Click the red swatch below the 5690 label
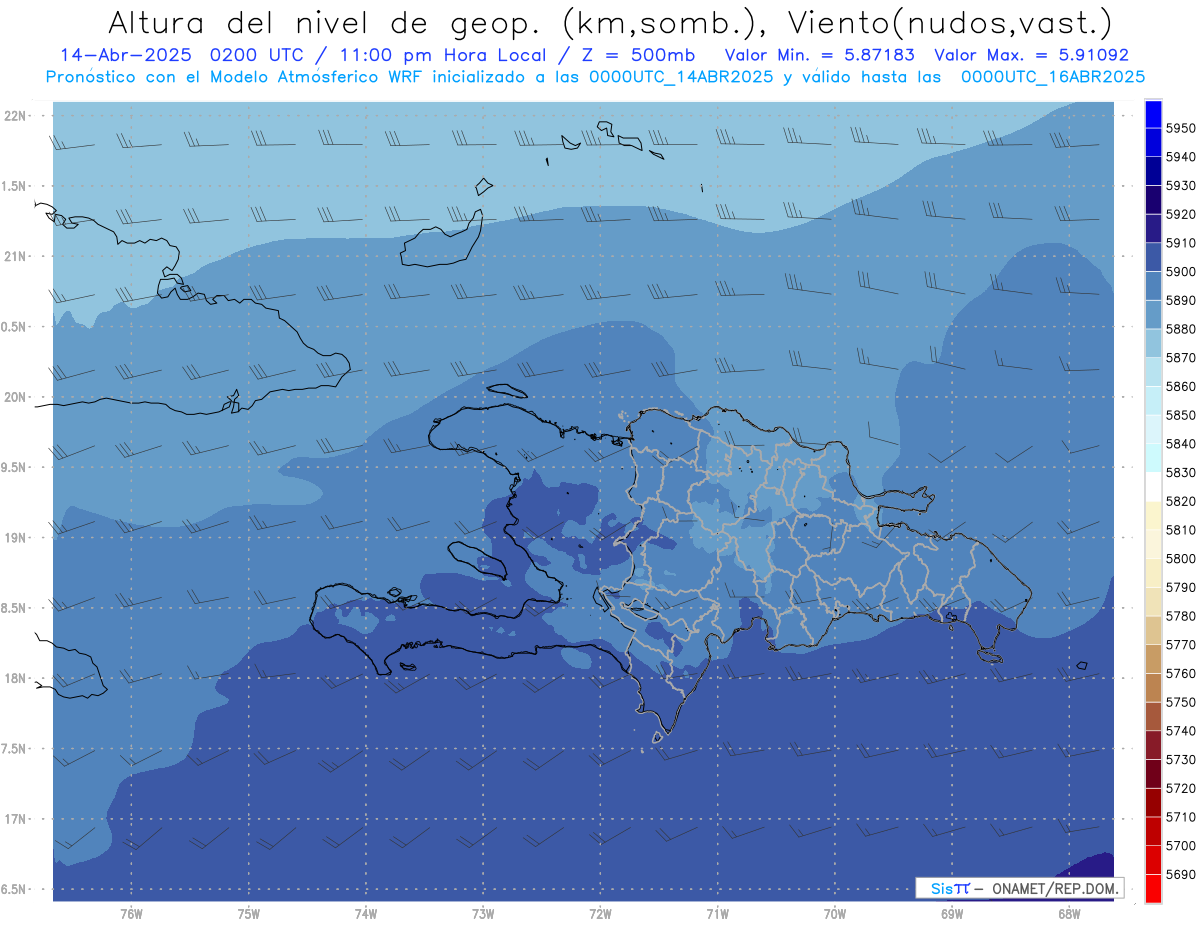This screenshot has width=1200, height=927. pyautogui.click(x=1153, y=889)
